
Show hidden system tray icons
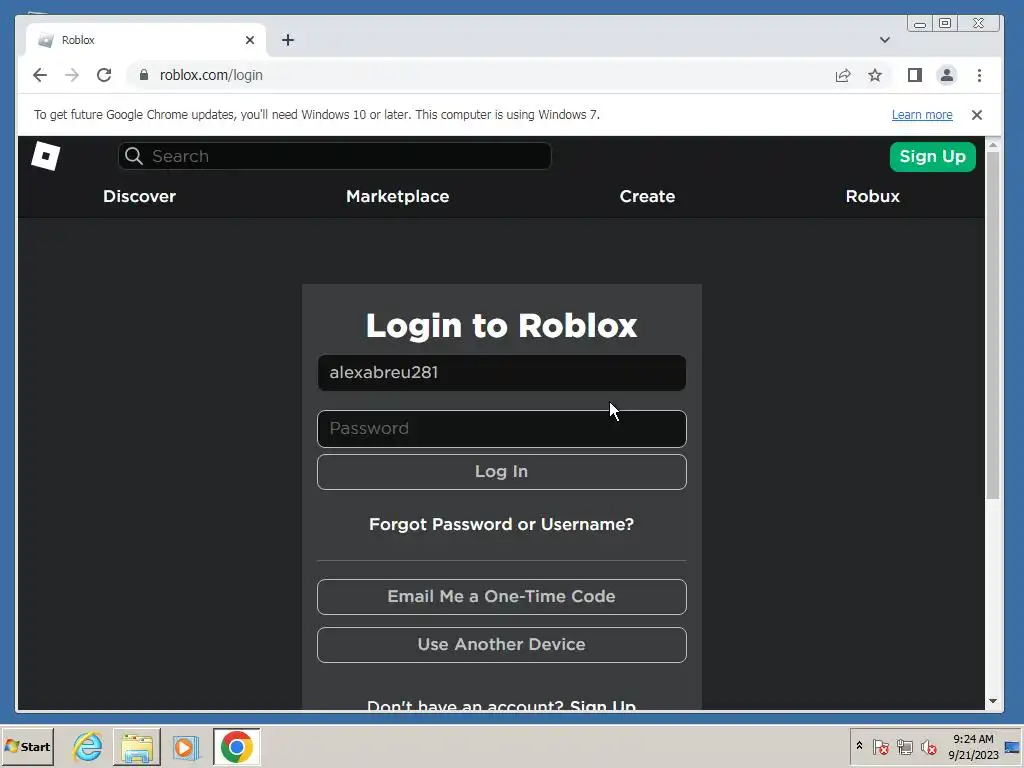859,746
